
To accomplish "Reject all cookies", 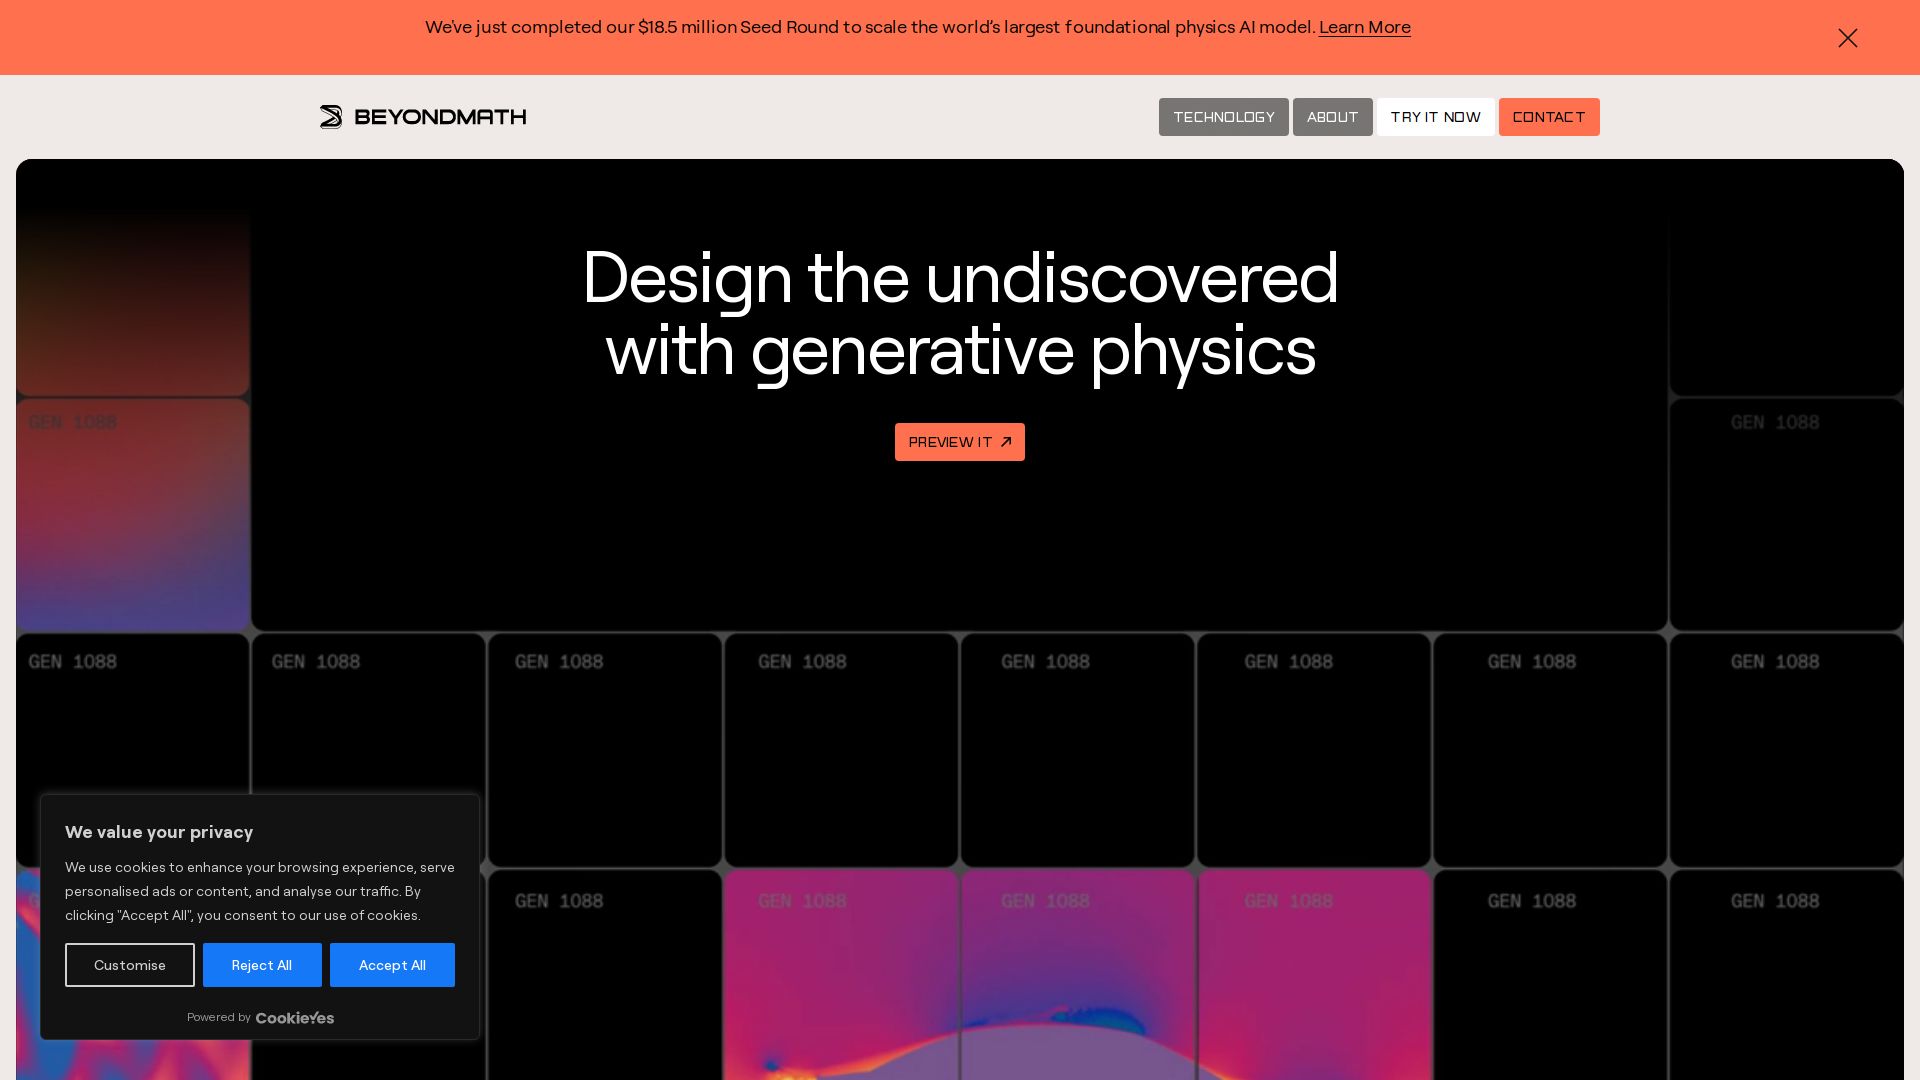I will click(x=262, y=965).
